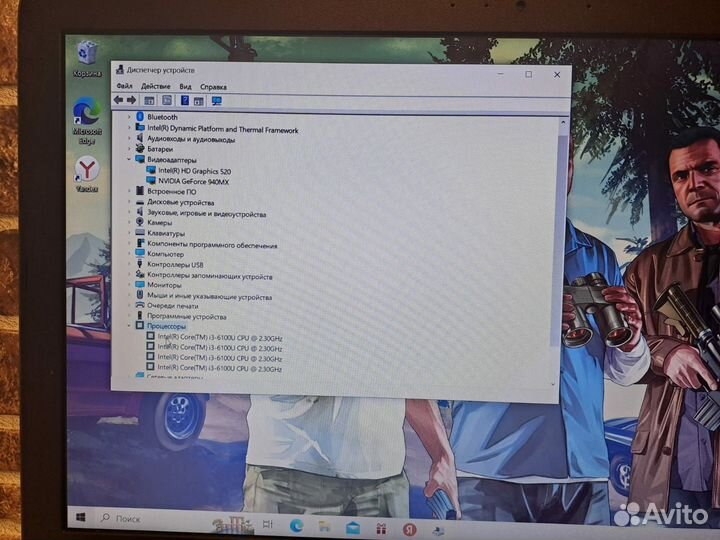Select Программные устройства
This screenshot has width=720, height=540.
[x=186, y=316]
